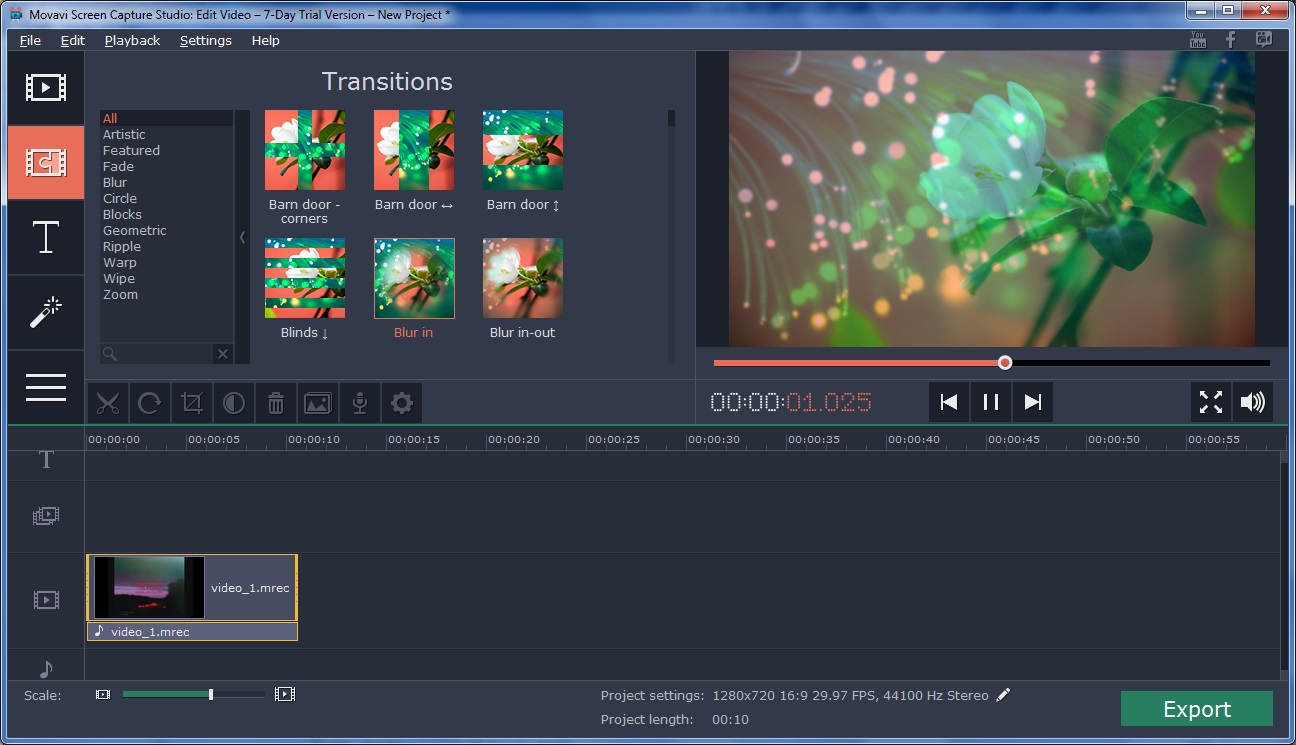Select the Featured category

click(166, 150)
